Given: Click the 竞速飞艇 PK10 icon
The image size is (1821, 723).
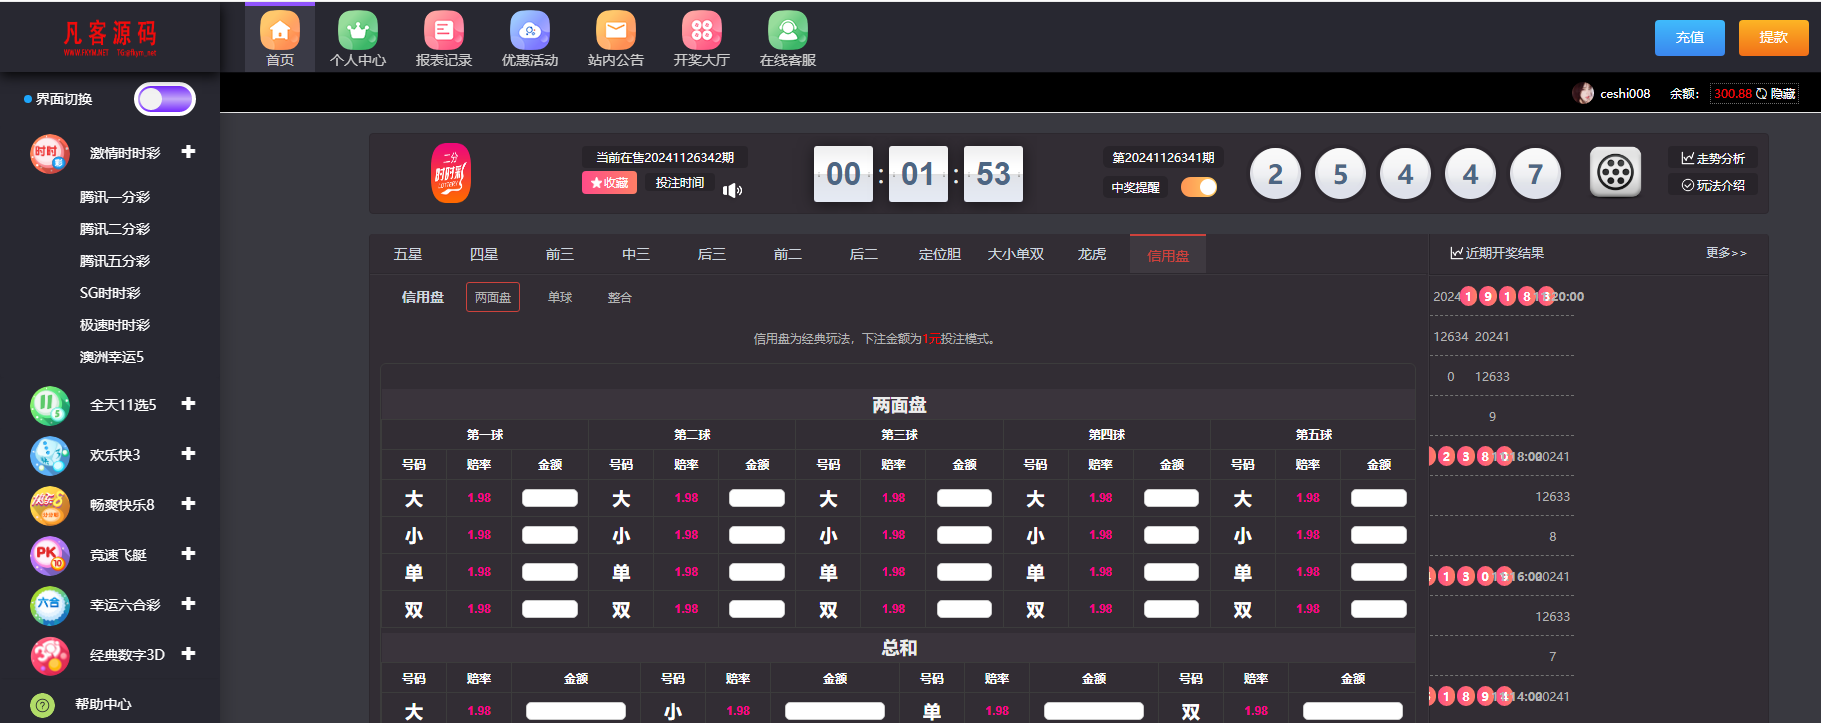Looking at the screenshot, I should [x=49, y=555].
